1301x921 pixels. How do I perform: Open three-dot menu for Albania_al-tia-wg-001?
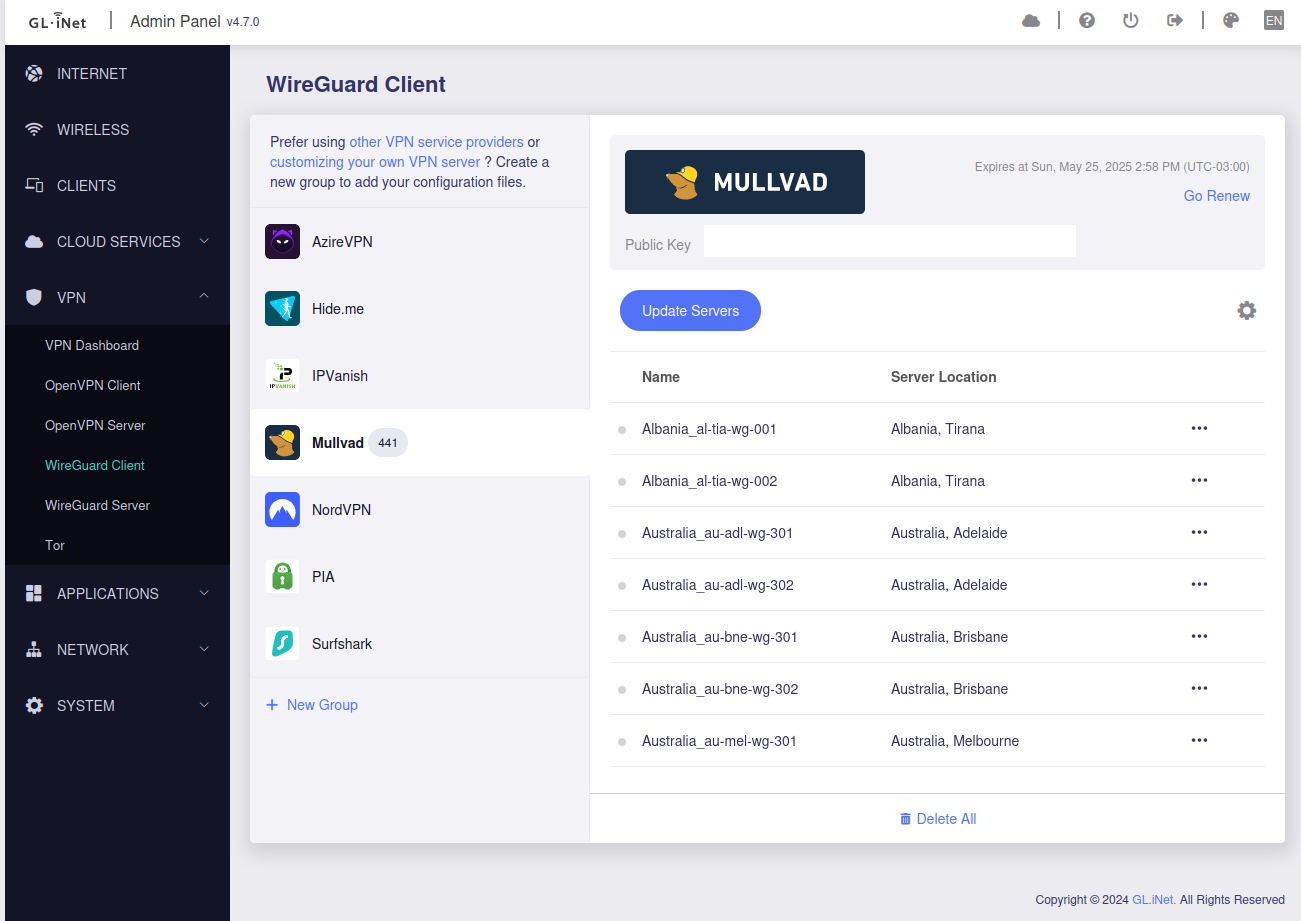(1199, 429)
